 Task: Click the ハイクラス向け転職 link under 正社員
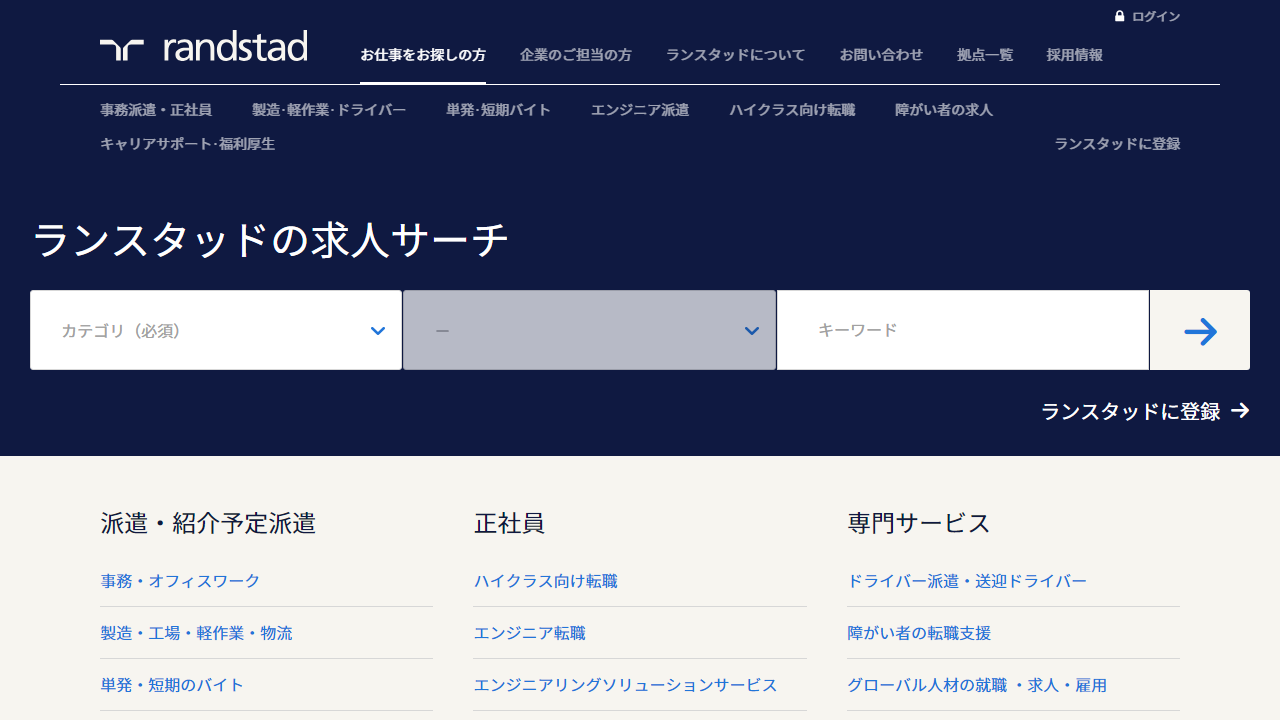tap(546, 581)
